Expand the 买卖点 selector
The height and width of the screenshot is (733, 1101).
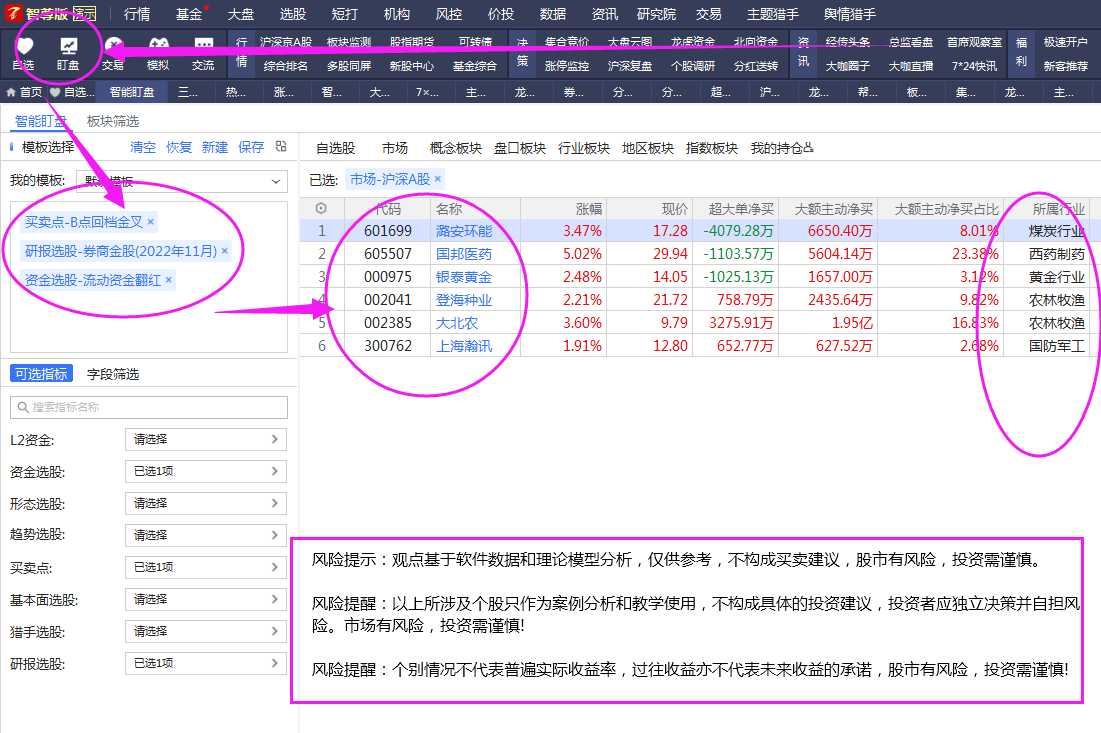(x=206, y=567)
